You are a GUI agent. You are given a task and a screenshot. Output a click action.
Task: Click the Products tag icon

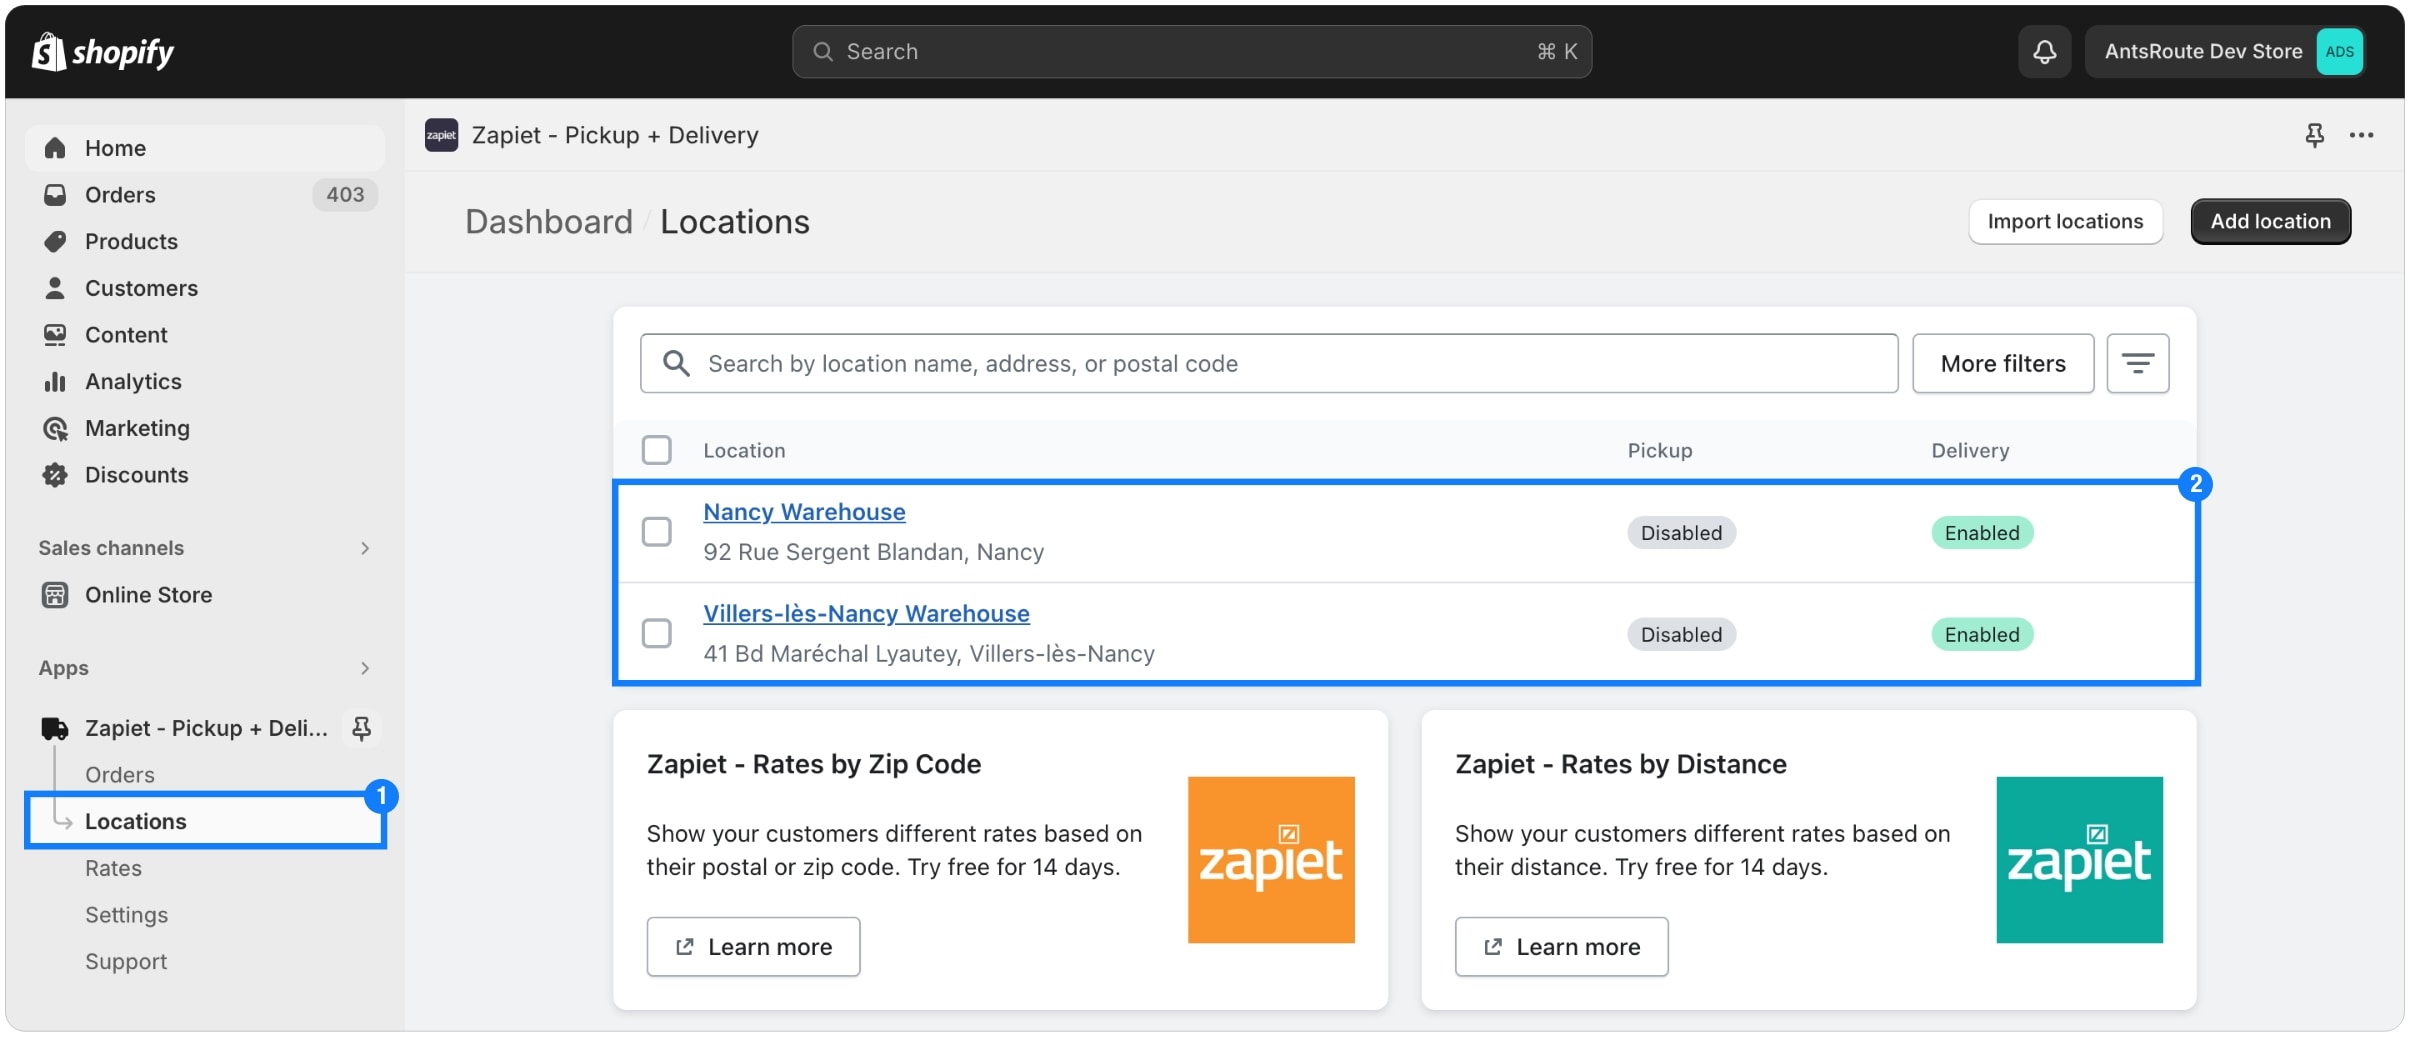coord(55,241)
